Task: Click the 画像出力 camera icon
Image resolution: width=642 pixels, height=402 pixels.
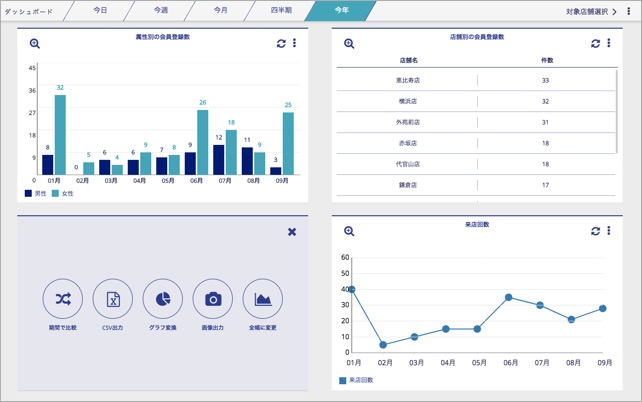Action: [212, 299]
